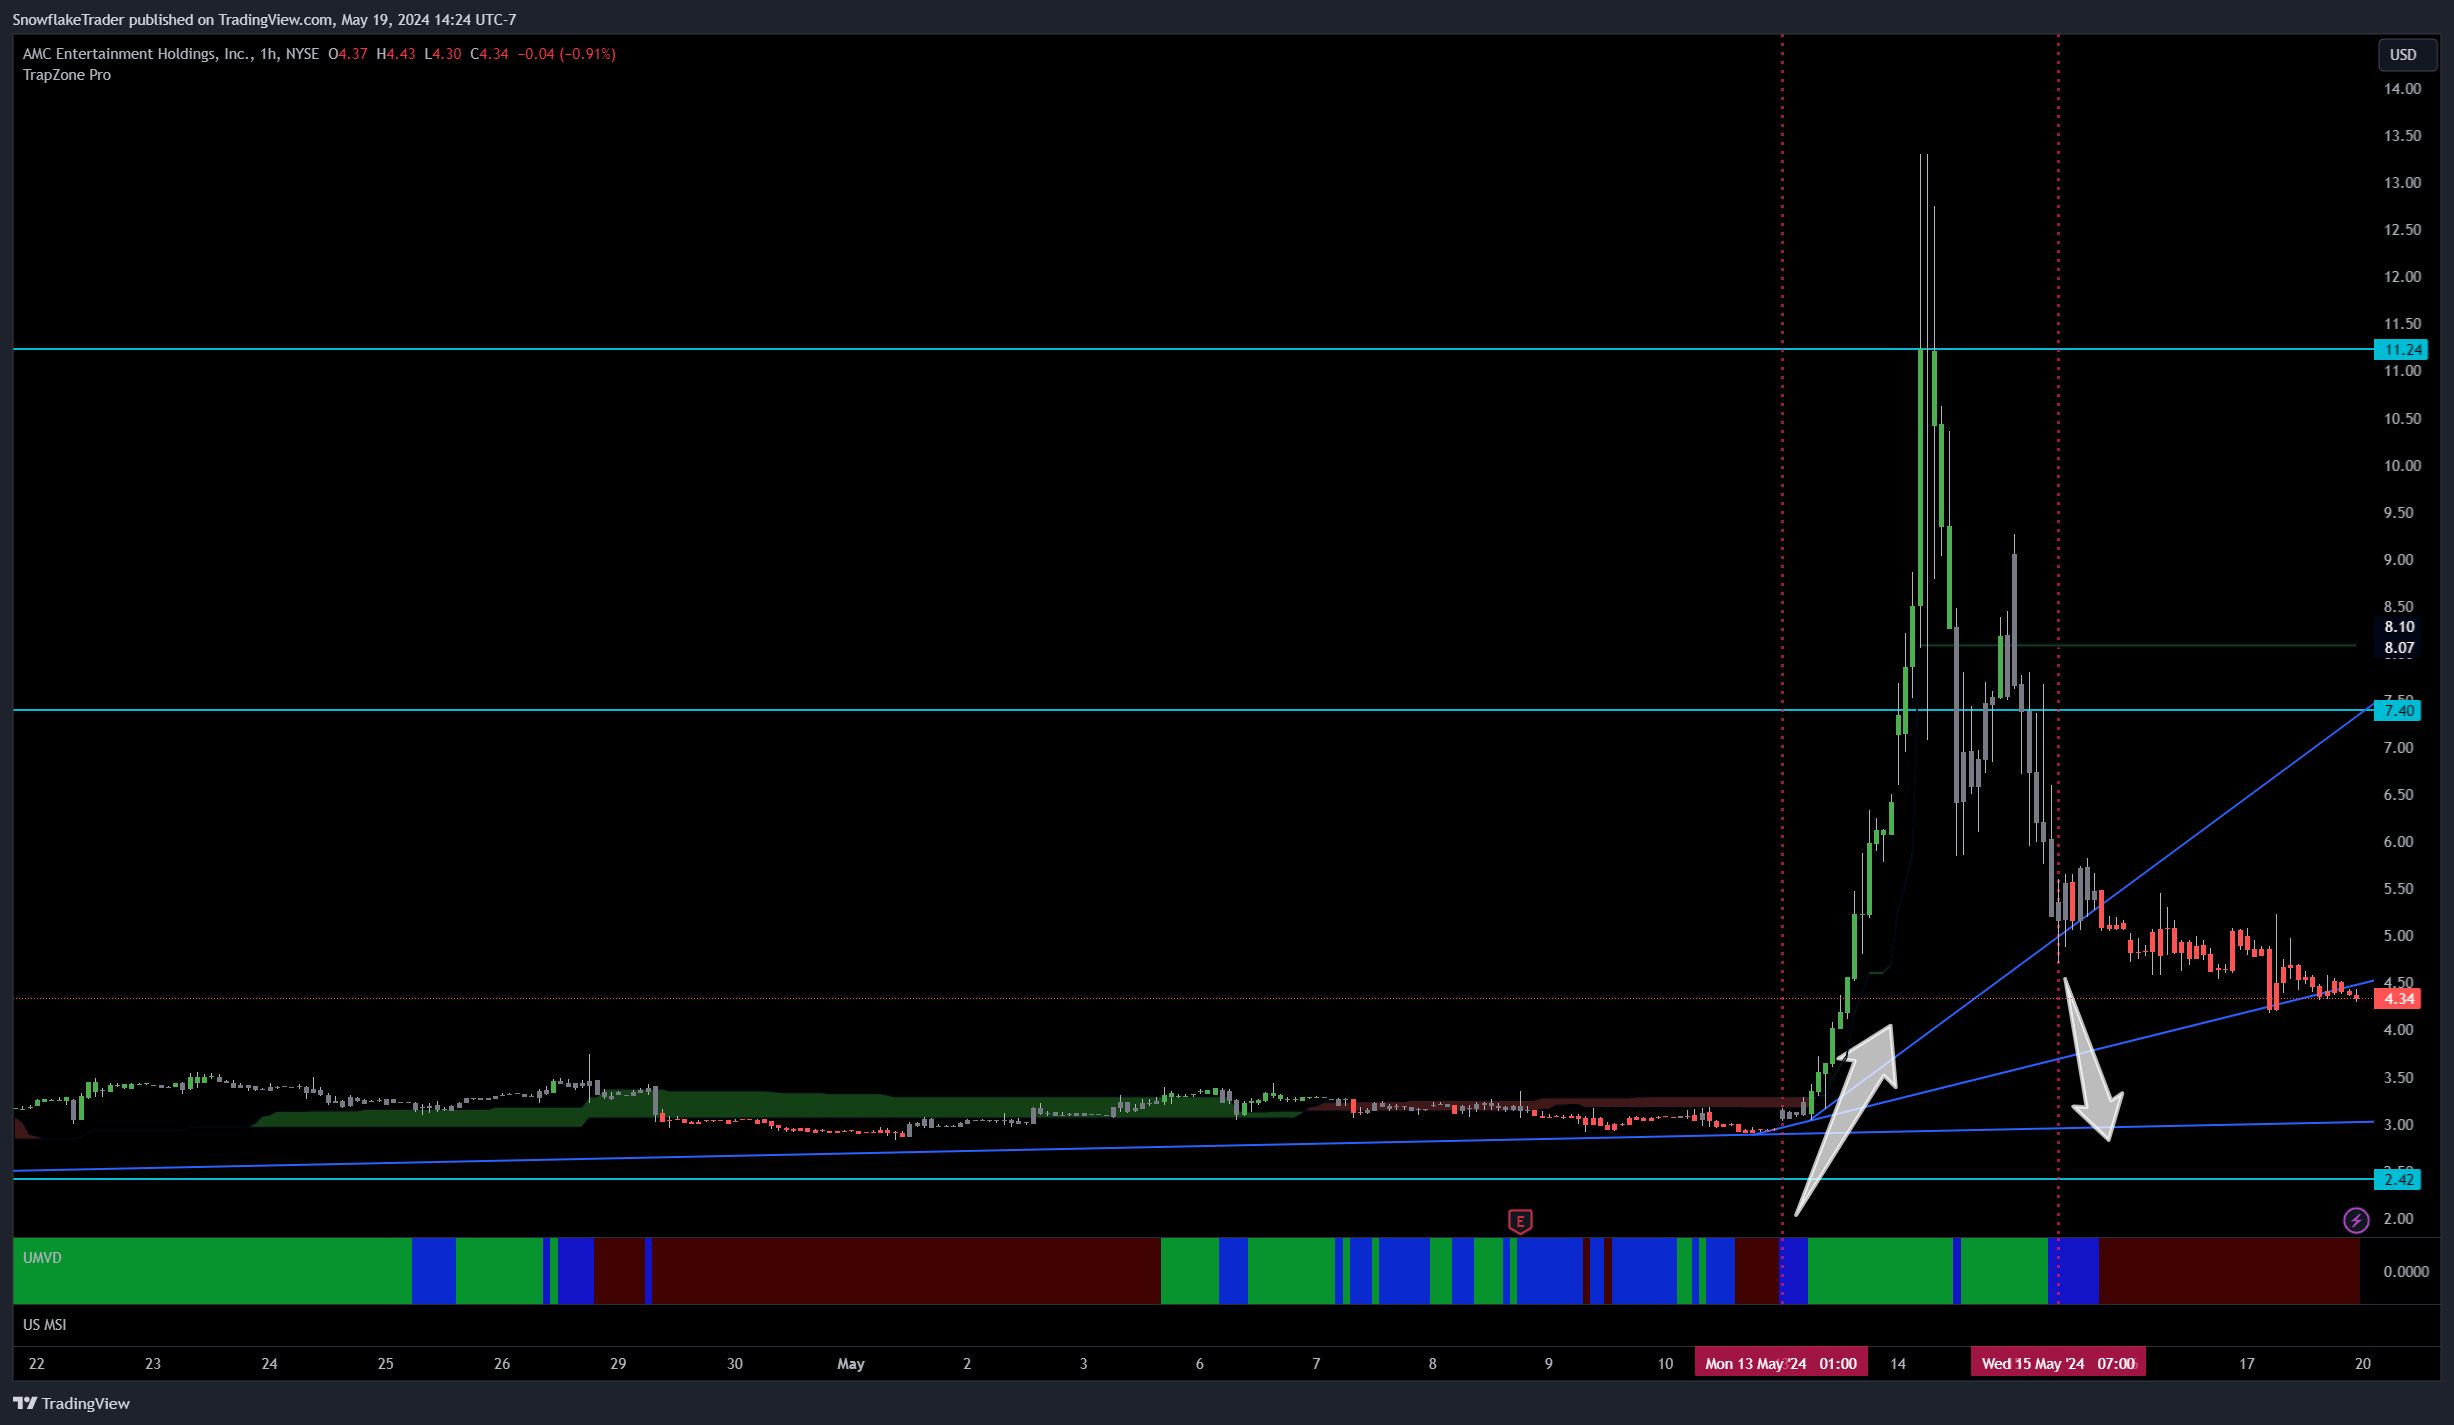
Task: Click the 8.10 price label
Action: pos(2400,627)
